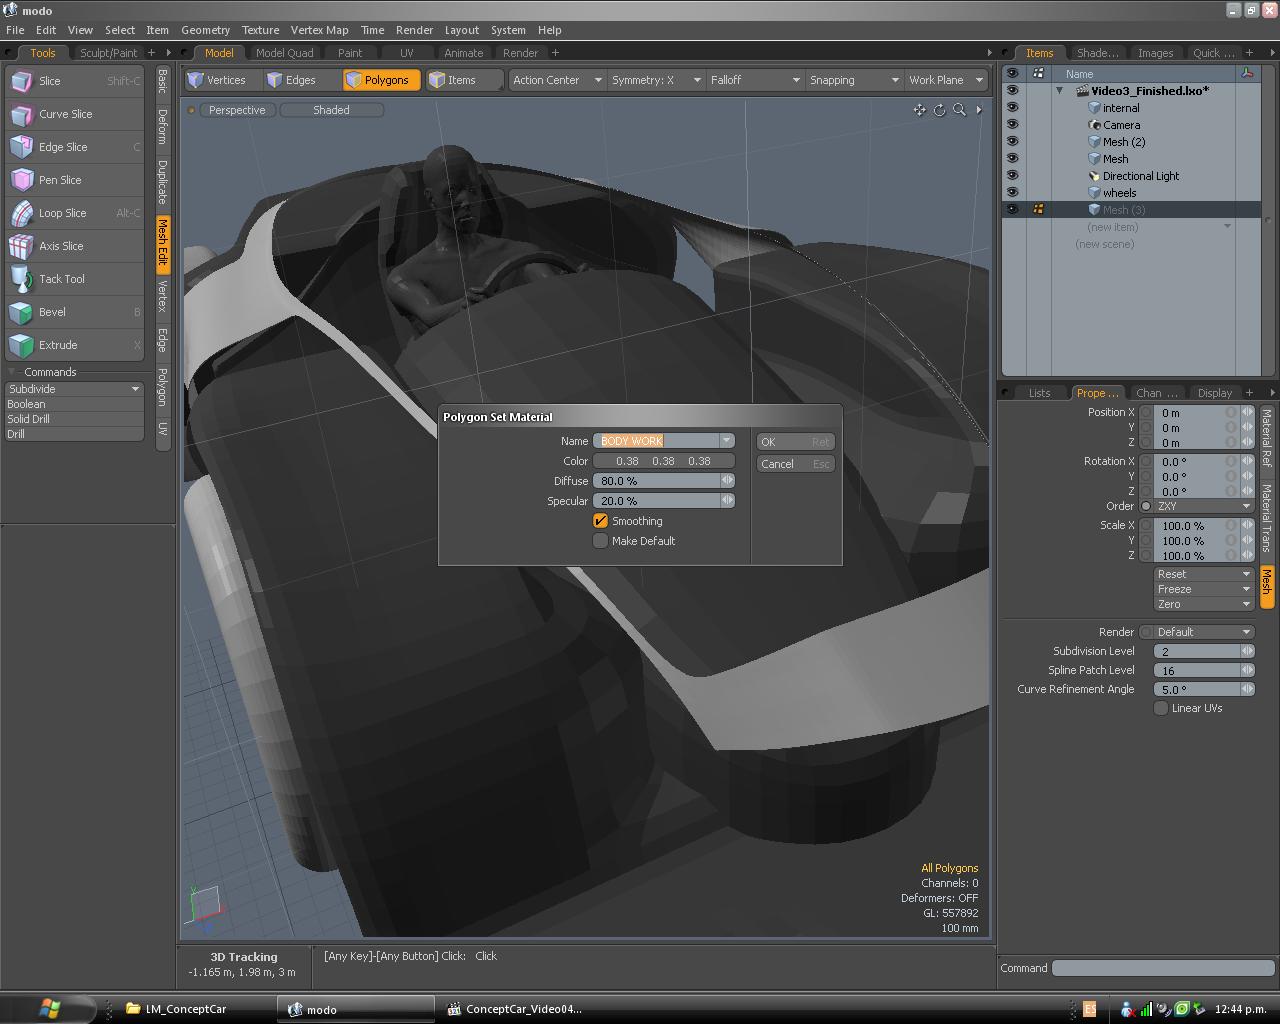The width and height of the screenshot is (1280, 1024).
Task: Collapse the Video3_Finished.lxo scene tree
Action: coord(1060,91)
